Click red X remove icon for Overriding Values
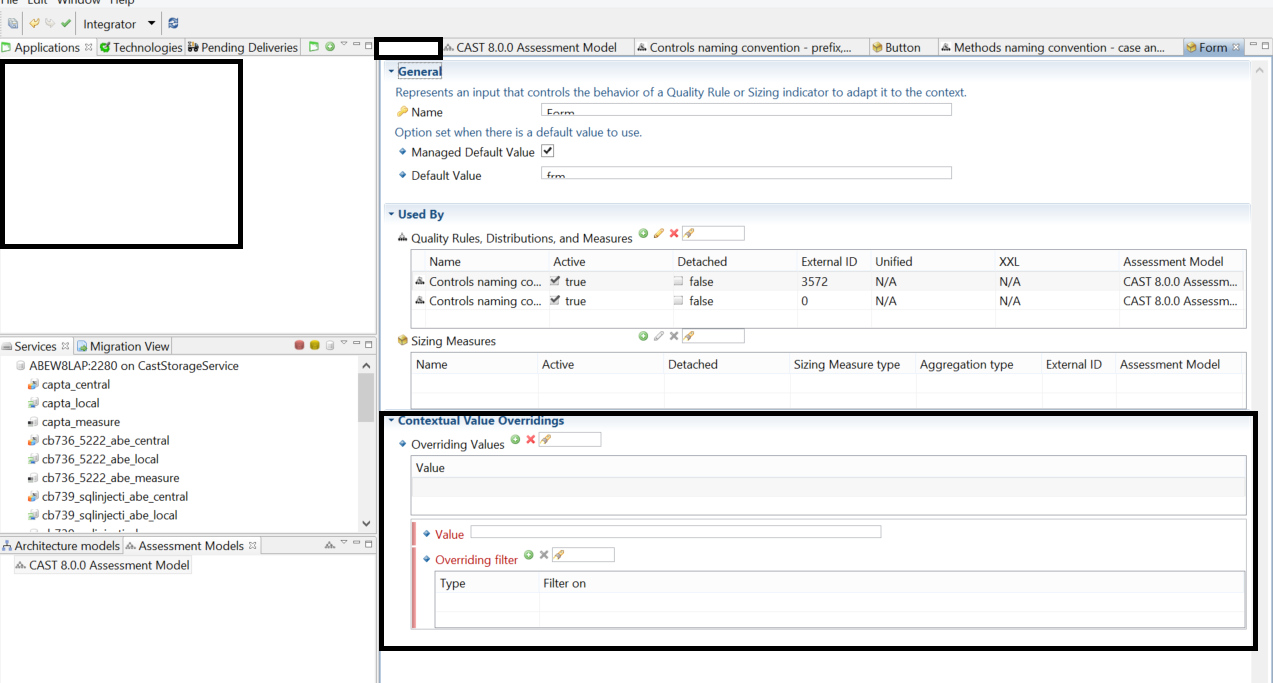The height and width of the screenshot is (683, 1273). [x=530, y=439]
